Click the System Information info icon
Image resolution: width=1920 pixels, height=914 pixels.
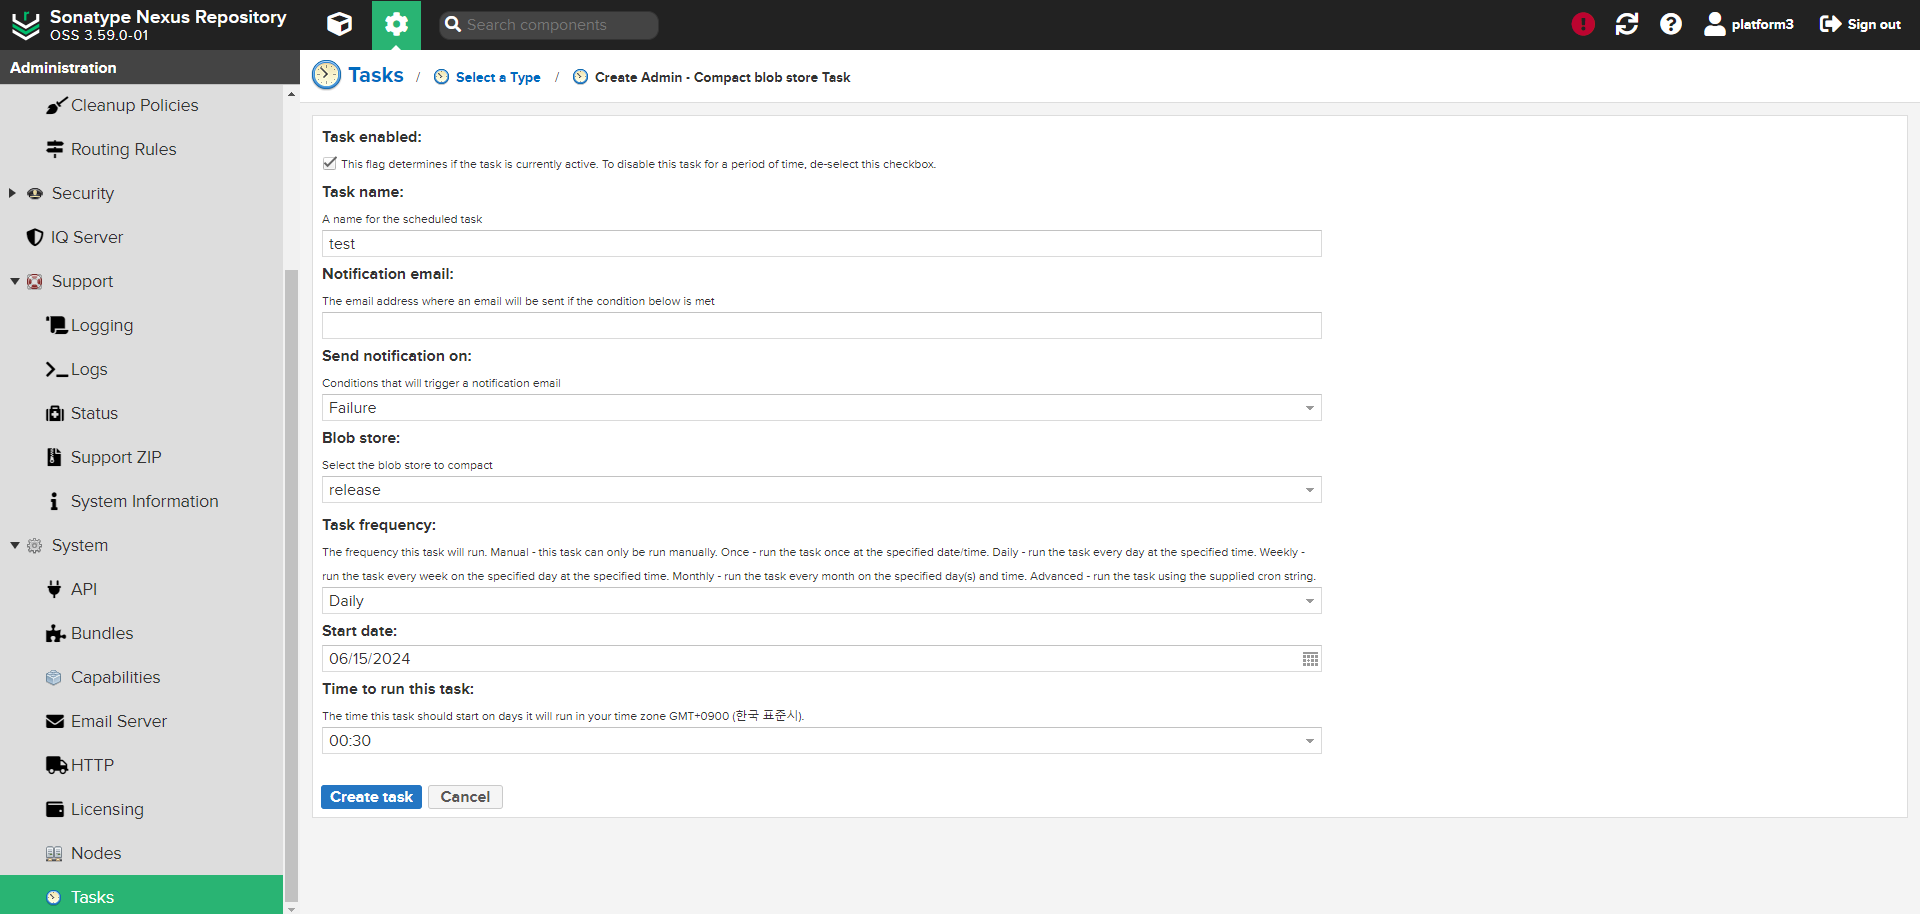pyautogui.click(x=54, y=501)
